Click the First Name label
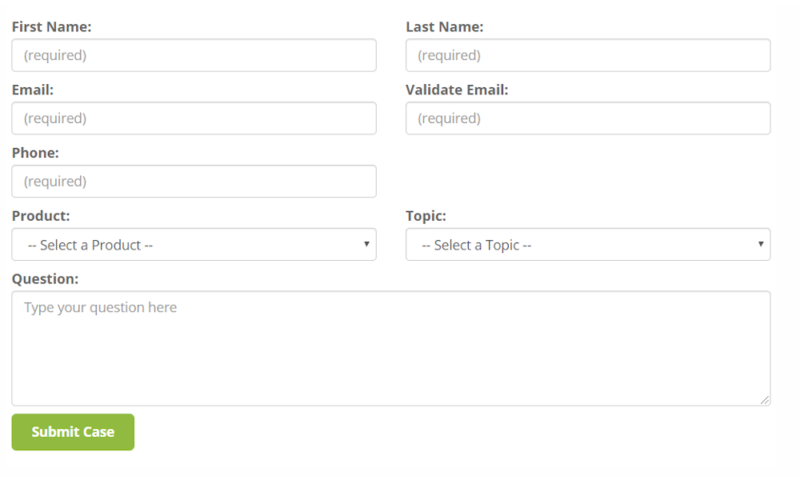 click(52, 27)
